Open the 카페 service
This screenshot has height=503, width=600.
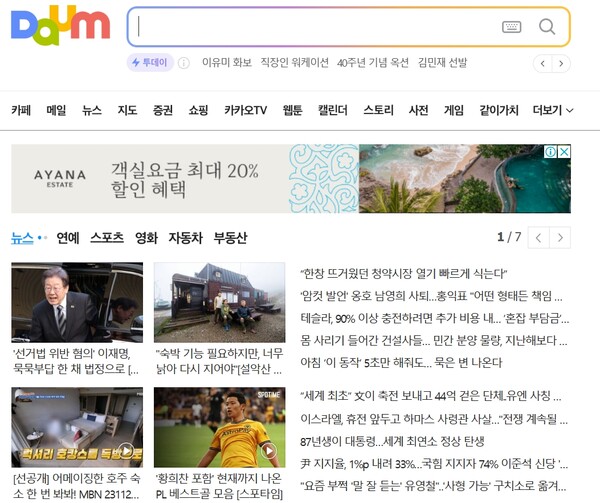pyautogui.click(x=21, y=111)
